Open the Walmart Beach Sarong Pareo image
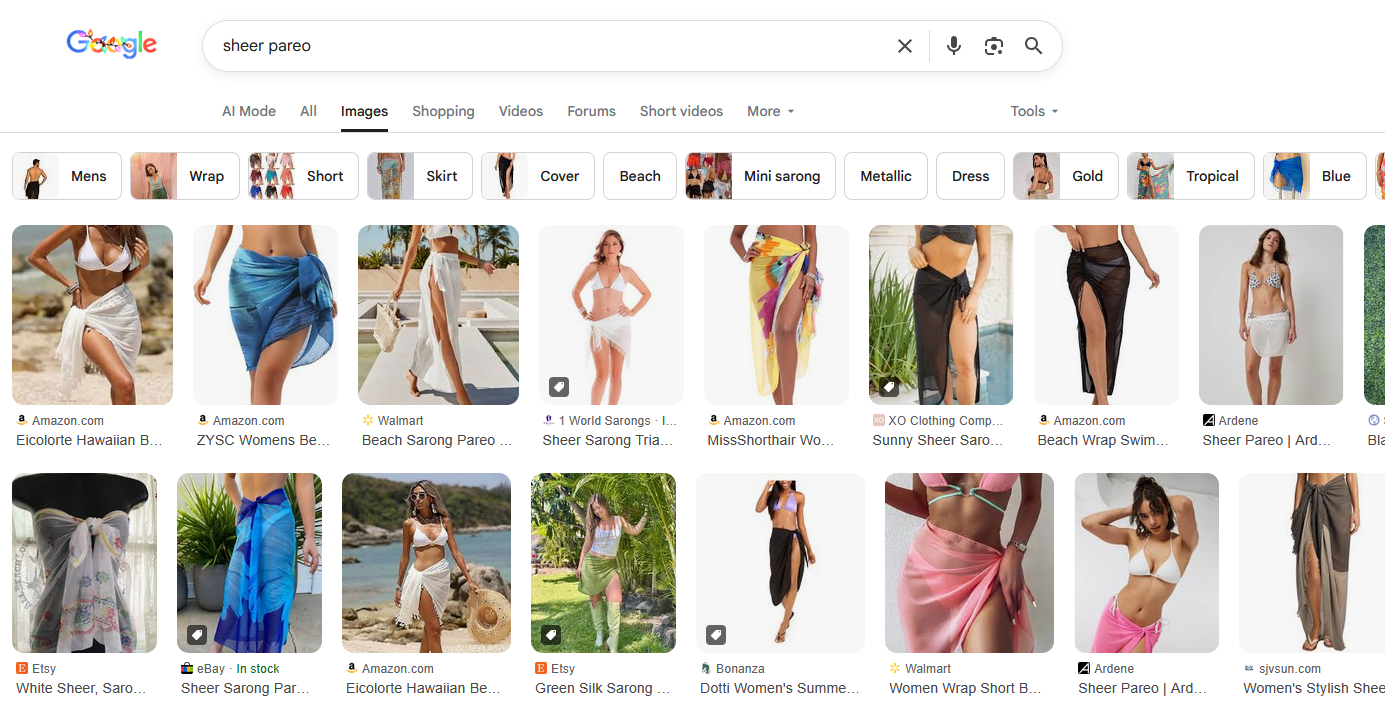 point(438,315)
